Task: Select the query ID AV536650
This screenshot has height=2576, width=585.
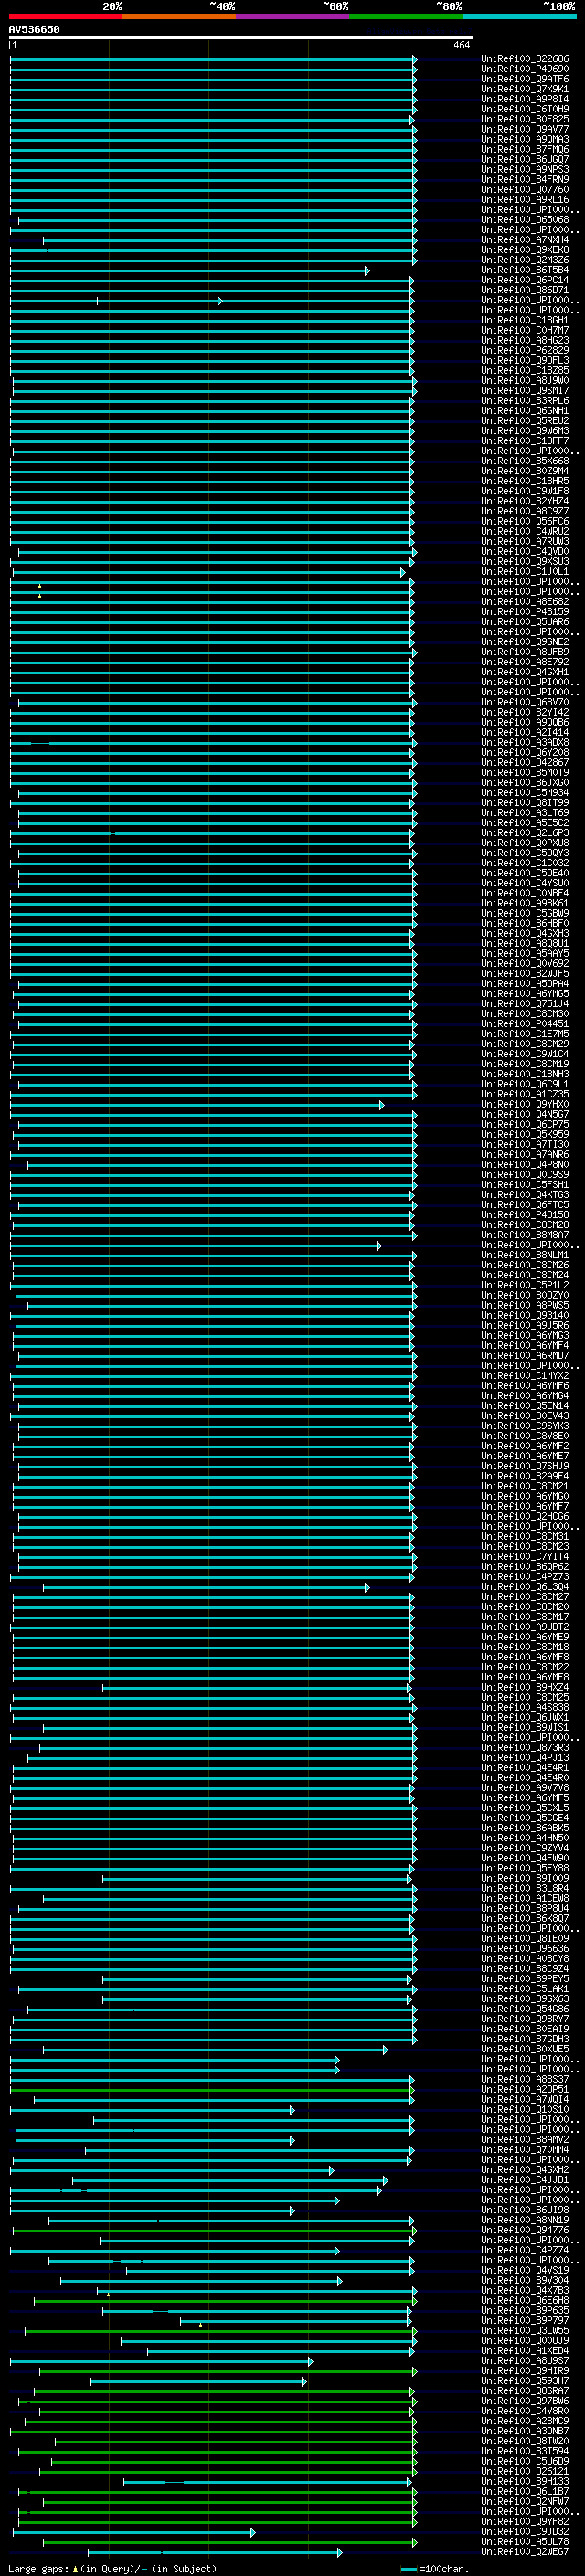Action: click(x=34, y=29)
